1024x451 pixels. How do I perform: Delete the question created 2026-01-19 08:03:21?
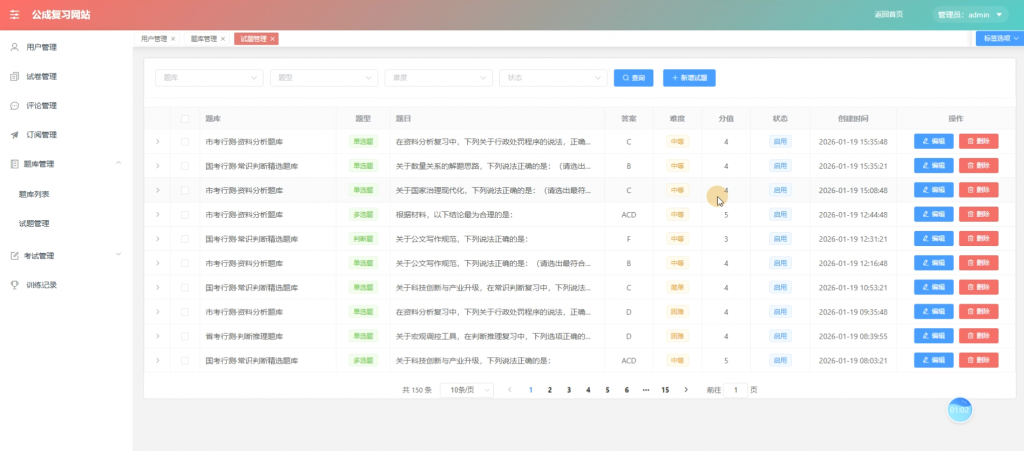pos(978,360)
